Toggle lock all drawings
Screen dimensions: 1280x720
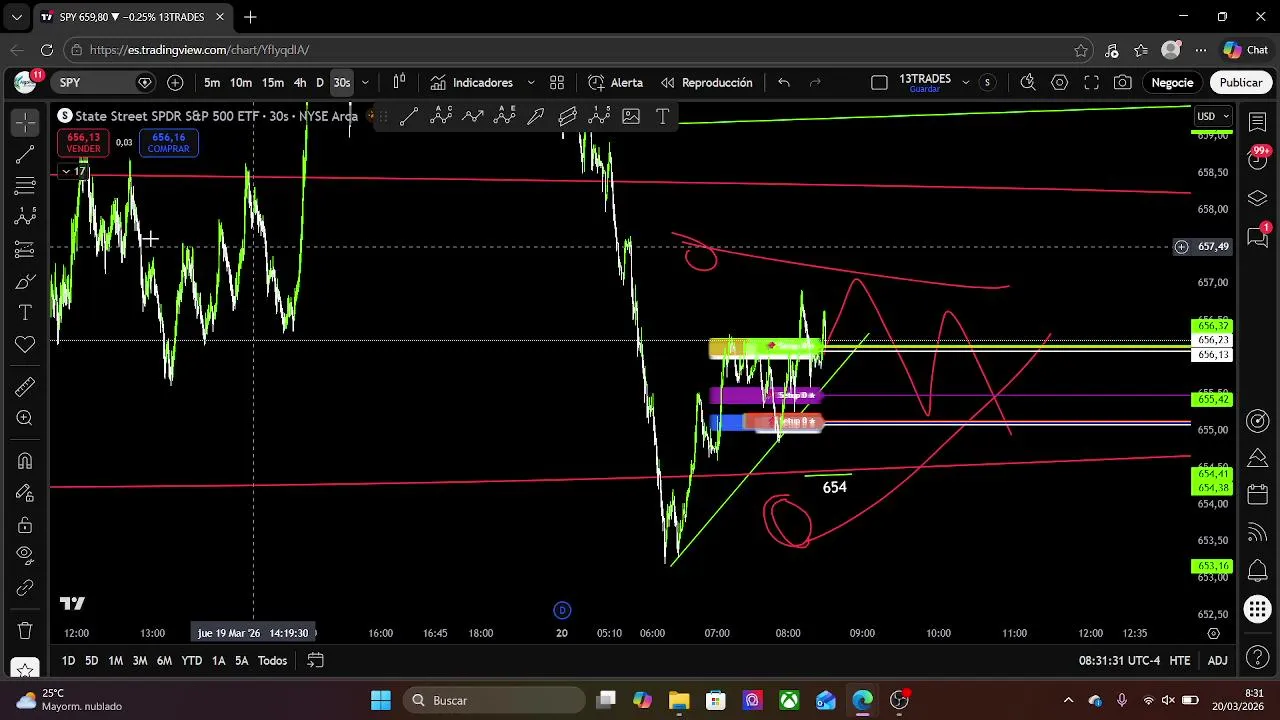(25, 525)
